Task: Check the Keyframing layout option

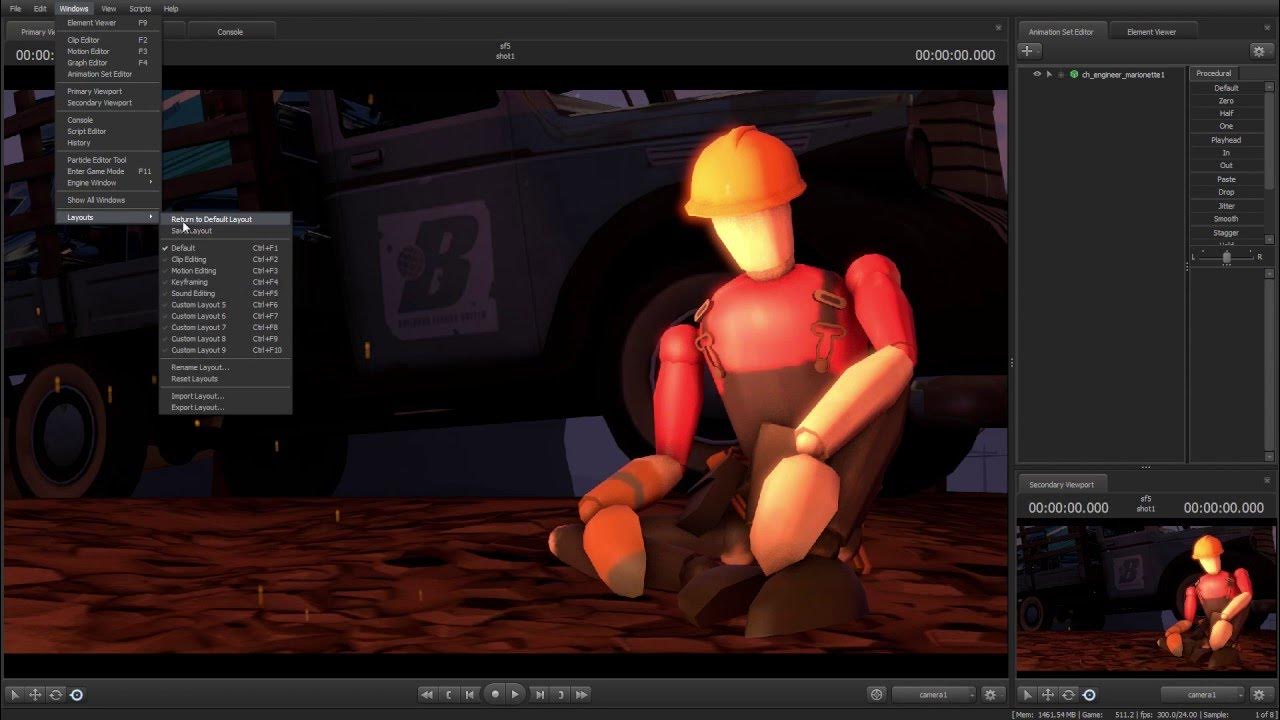Action: pyautogui.click(x=225, y=282)
